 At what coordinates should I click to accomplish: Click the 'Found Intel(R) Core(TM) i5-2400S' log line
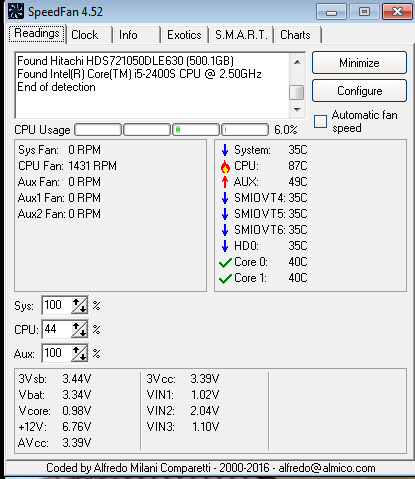click(139, 74)
